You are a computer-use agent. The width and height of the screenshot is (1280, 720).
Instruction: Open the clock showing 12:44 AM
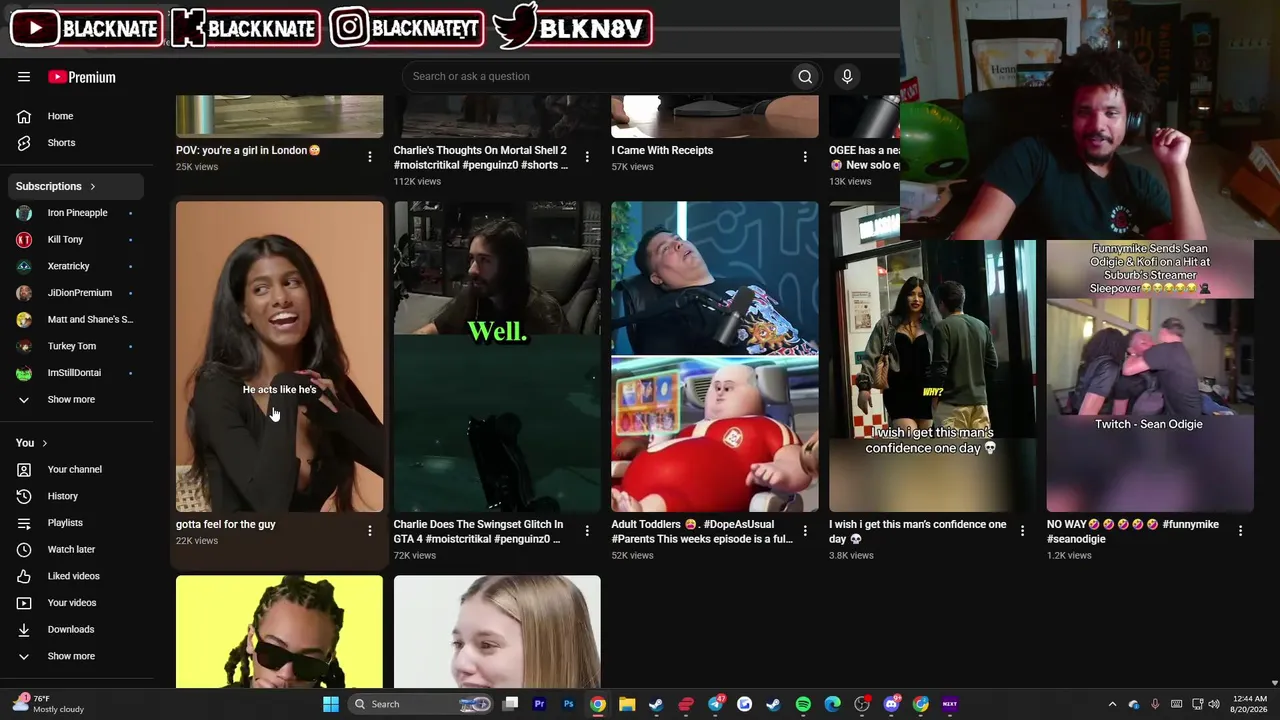1250,704
